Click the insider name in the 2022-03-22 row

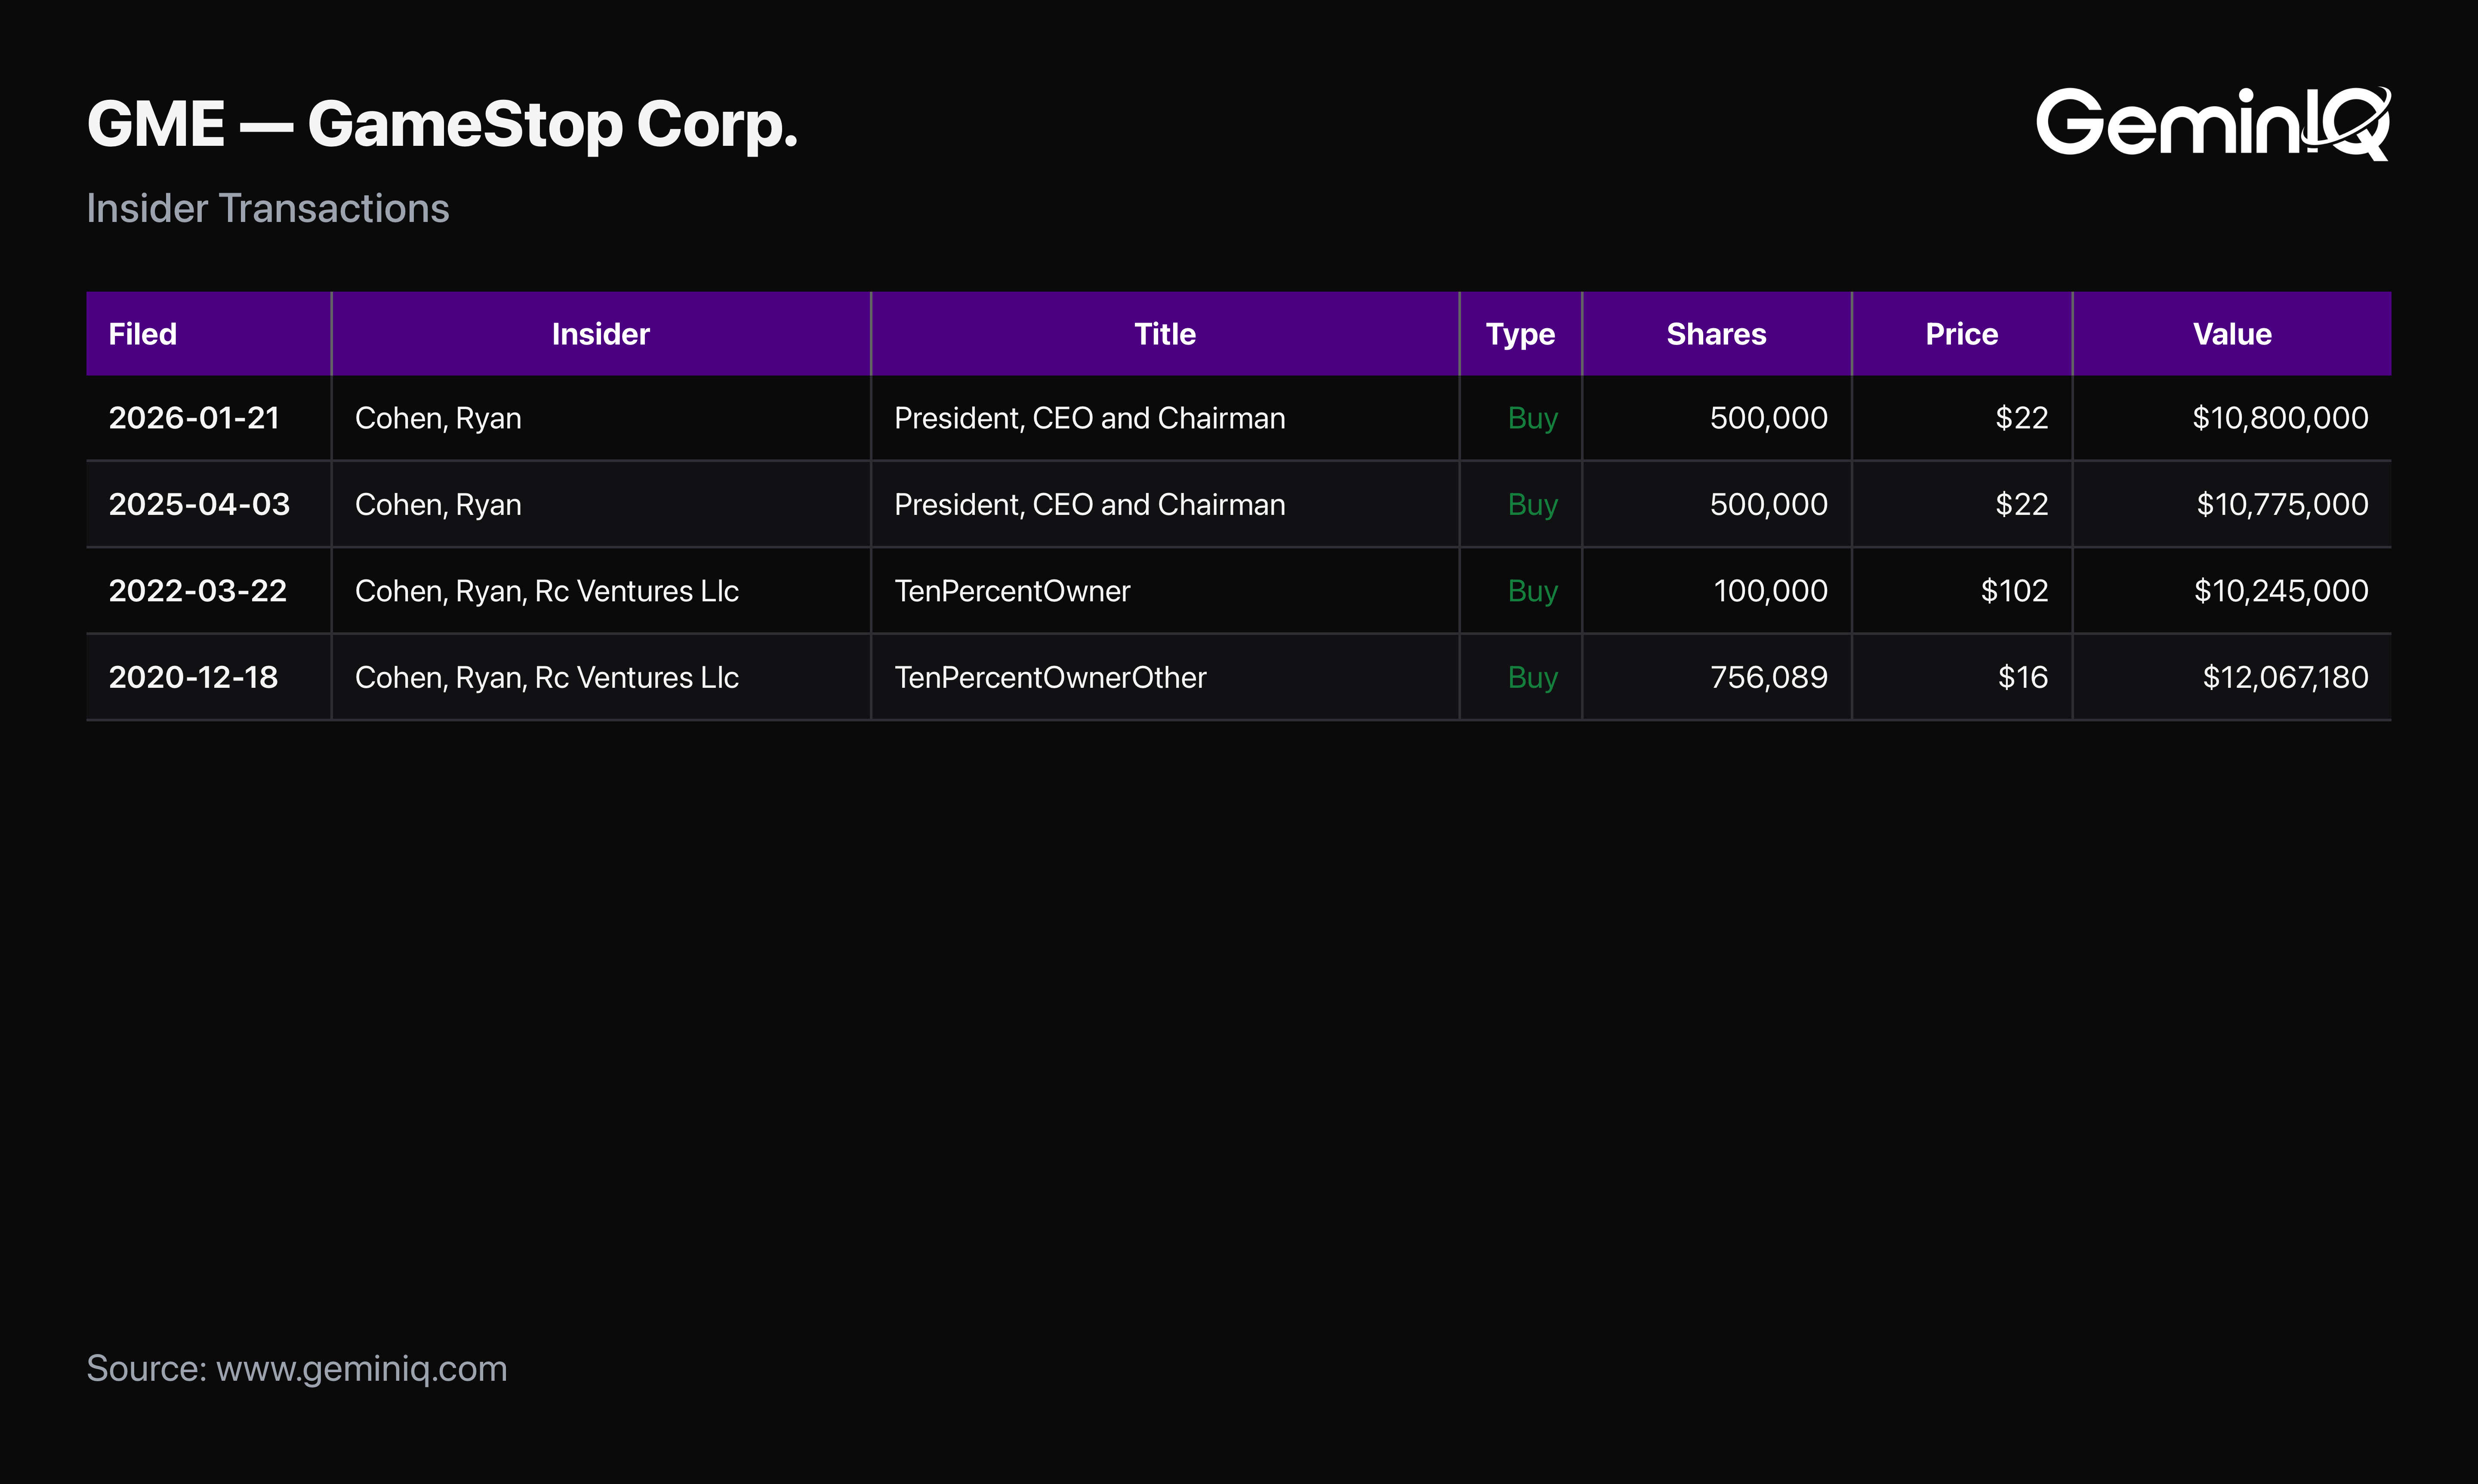coord(547,591)
